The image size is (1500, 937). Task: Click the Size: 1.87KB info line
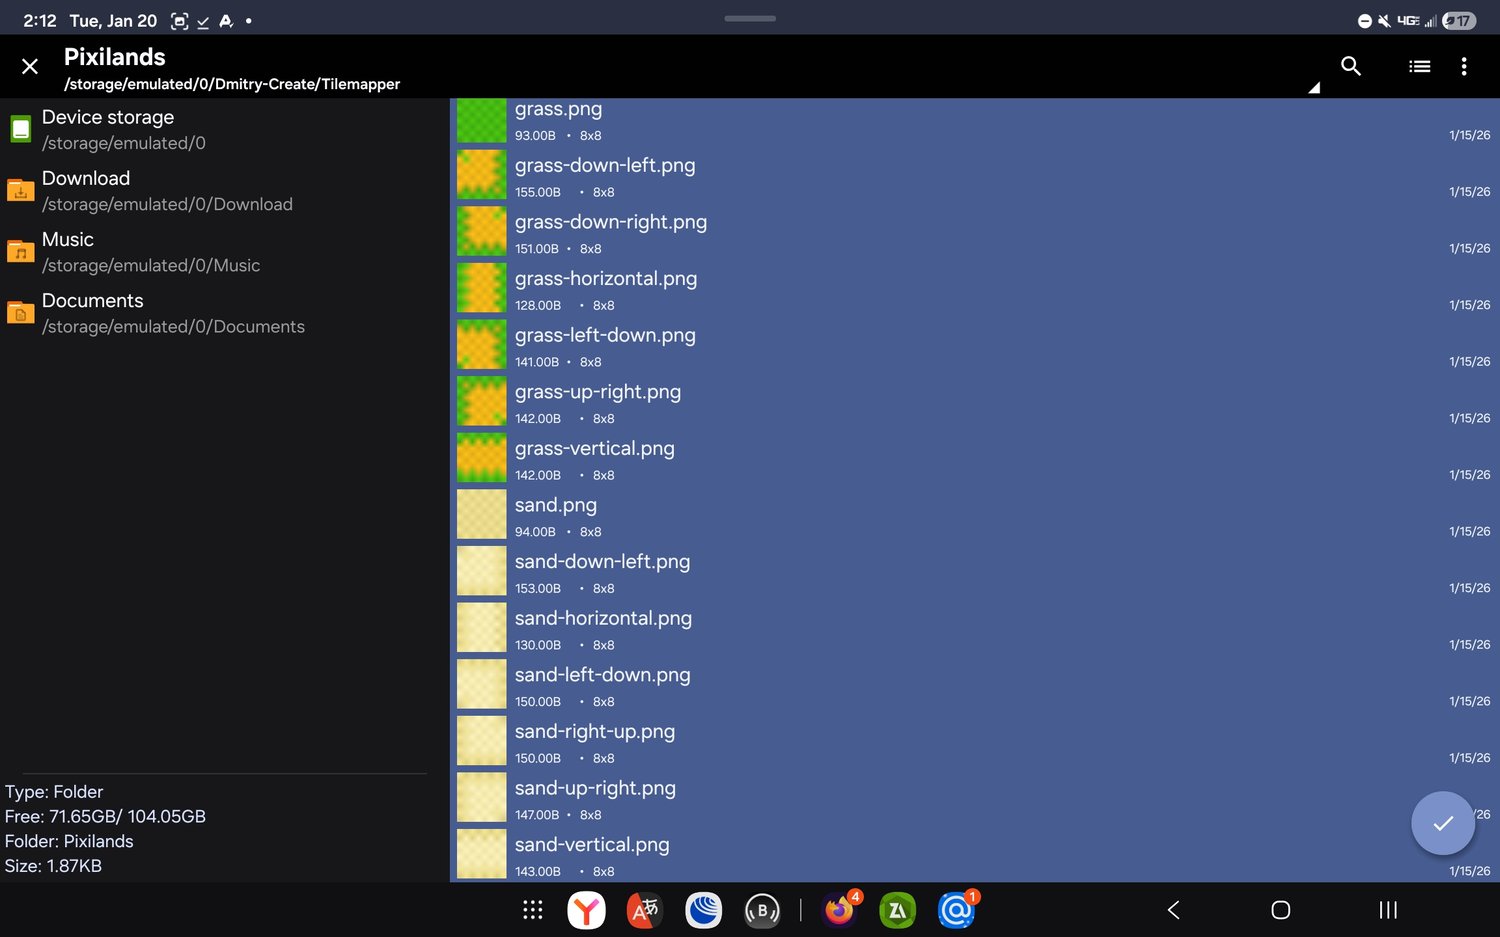point(53,866)
